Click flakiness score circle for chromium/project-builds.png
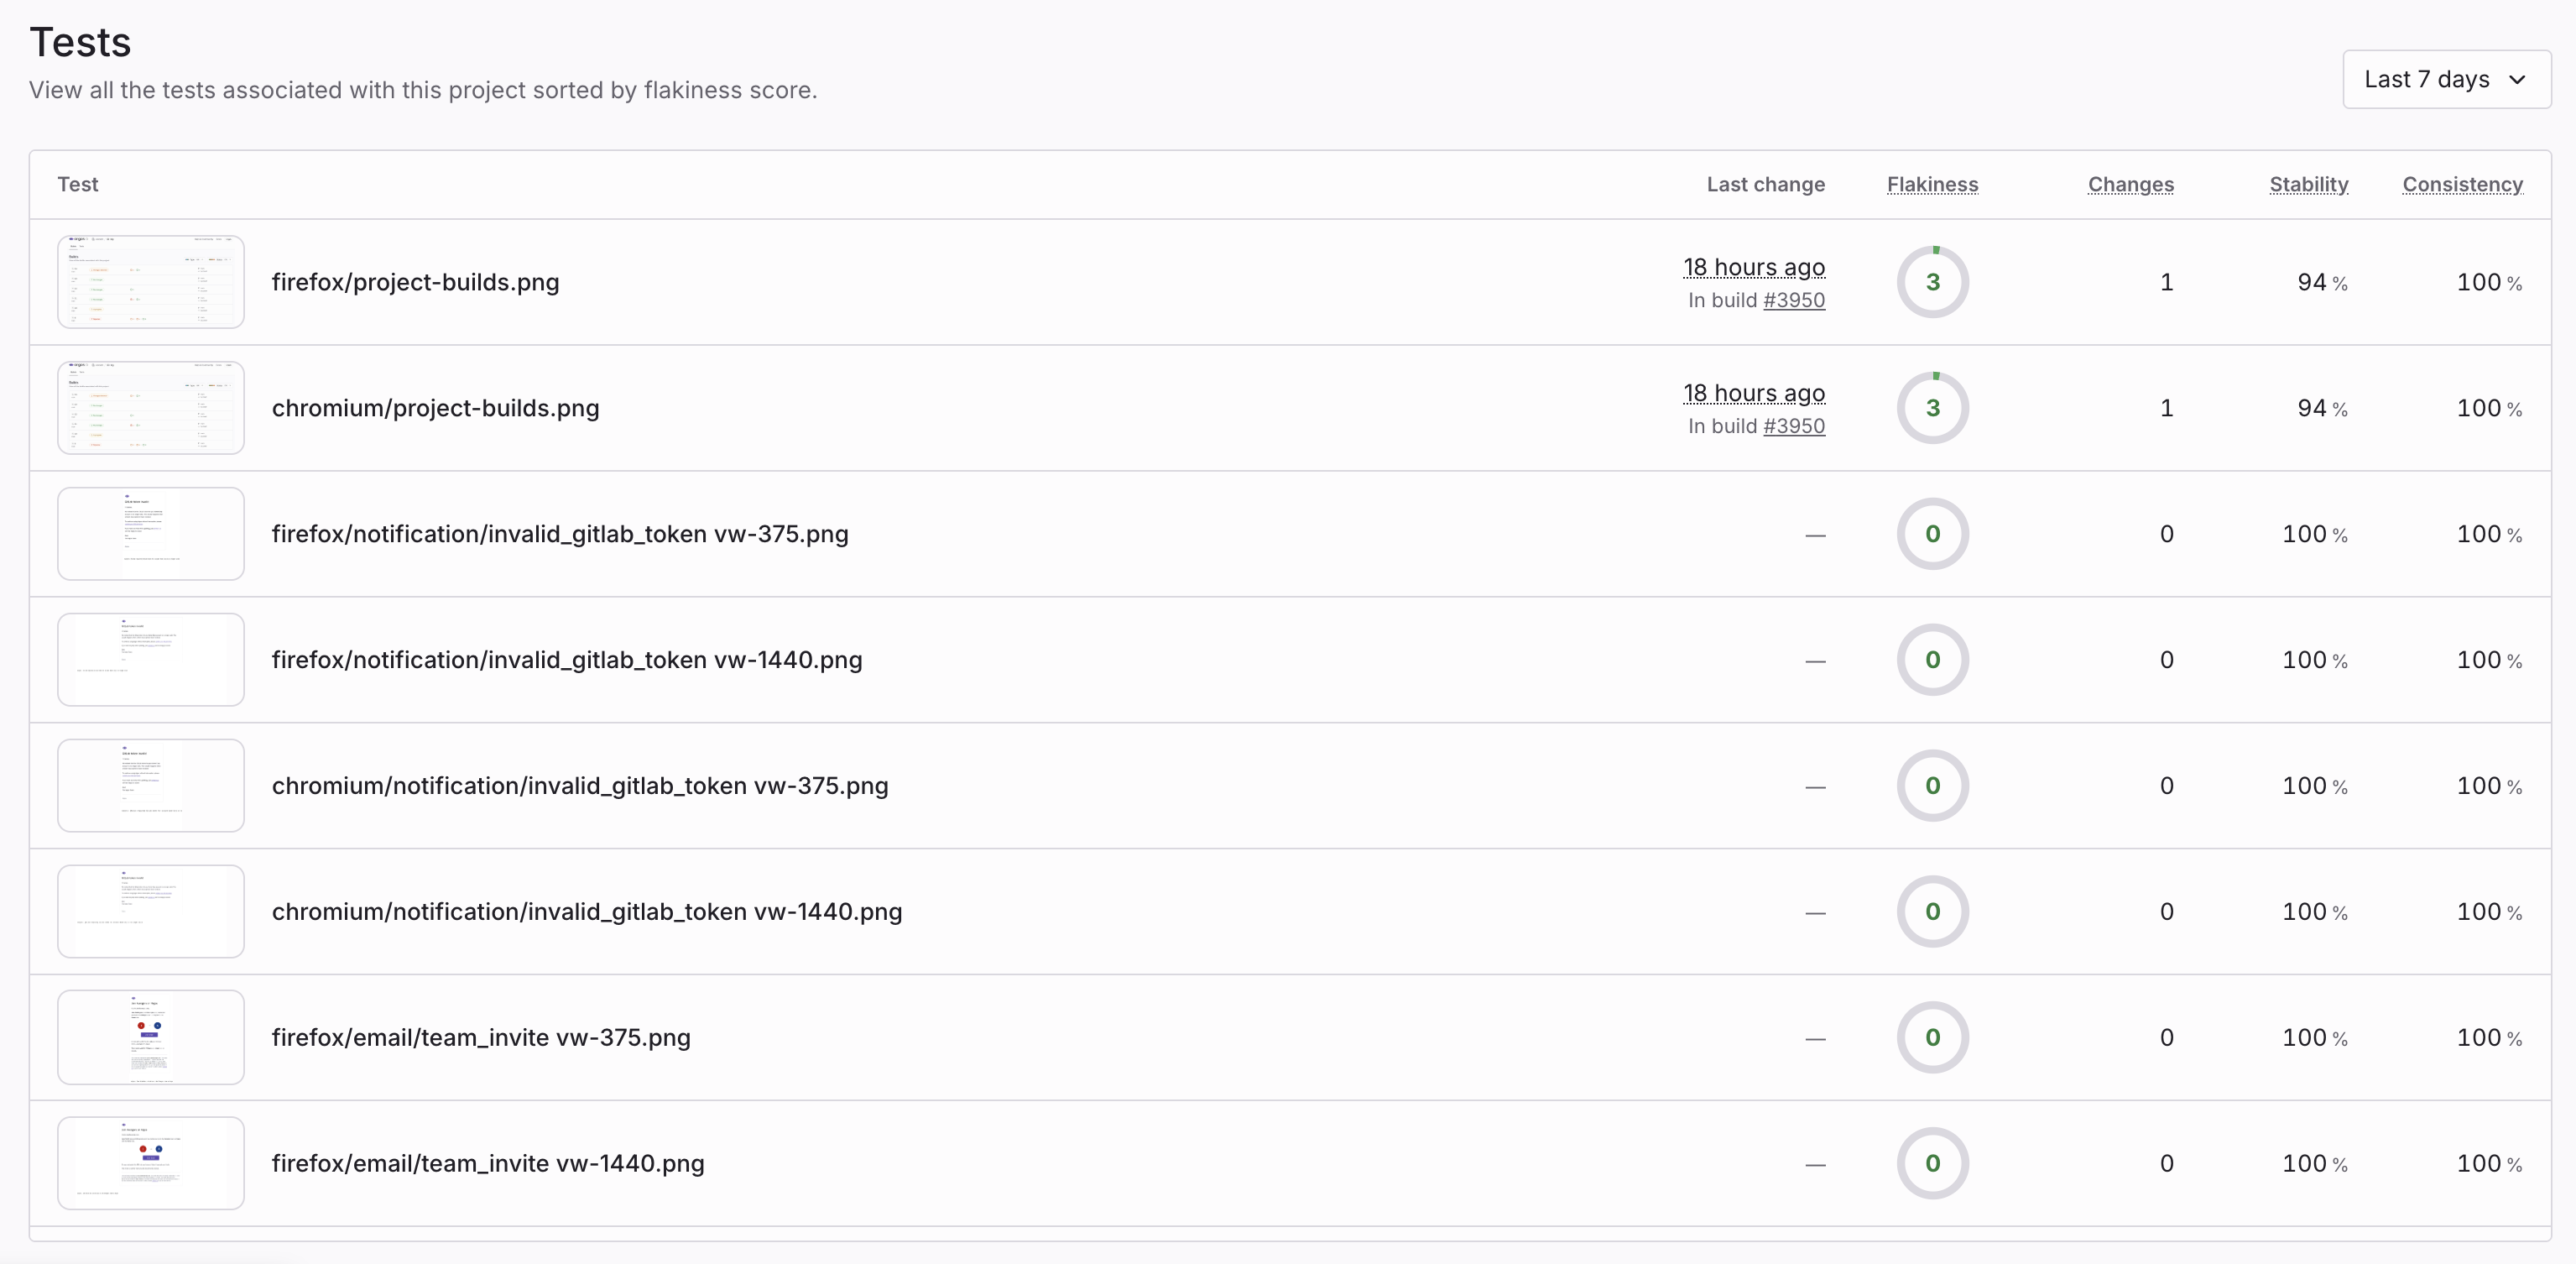2576x1264 pixels. [x=1932, y=408]
